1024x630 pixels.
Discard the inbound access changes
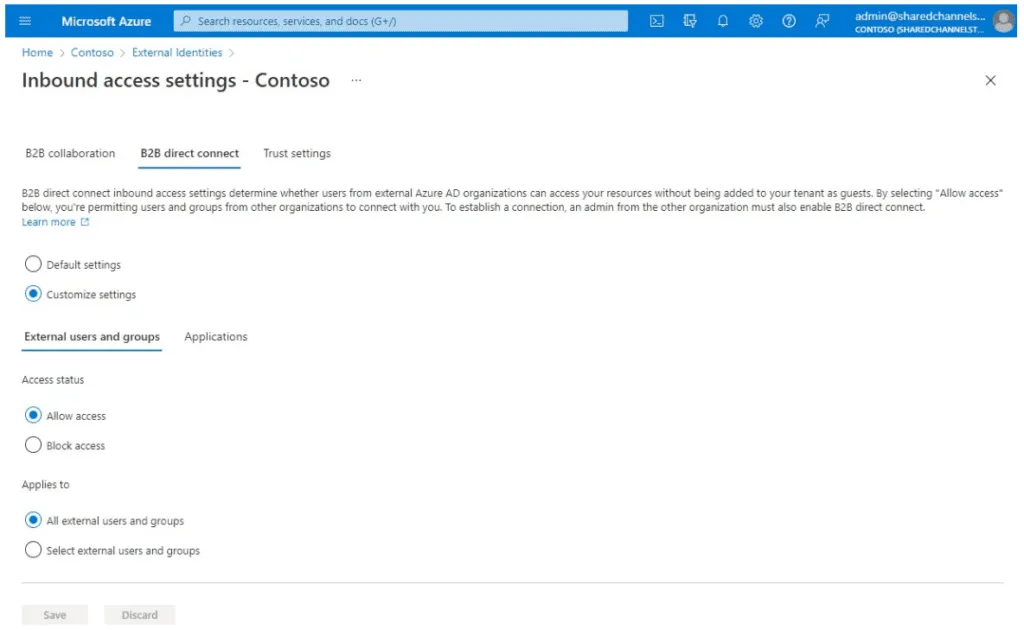(139, 614)
